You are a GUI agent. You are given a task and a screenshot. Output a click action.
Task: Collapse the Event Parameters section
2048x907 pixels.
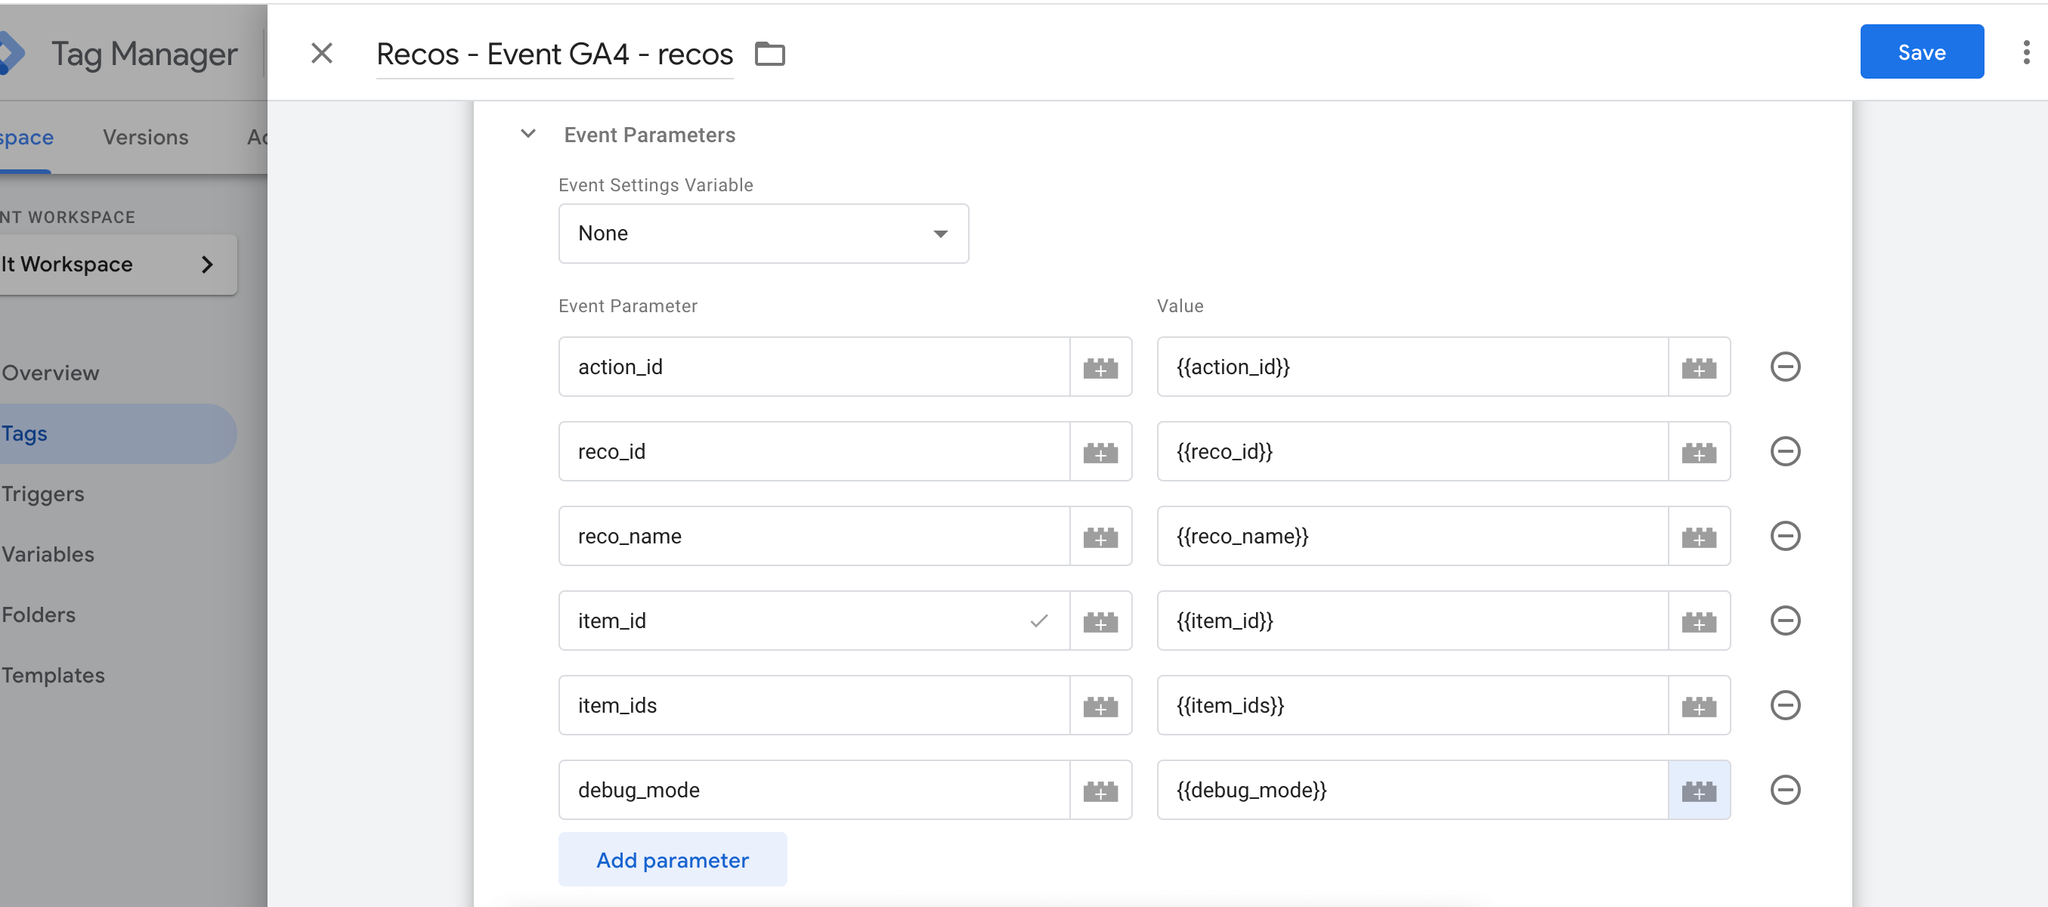point(528,134)
